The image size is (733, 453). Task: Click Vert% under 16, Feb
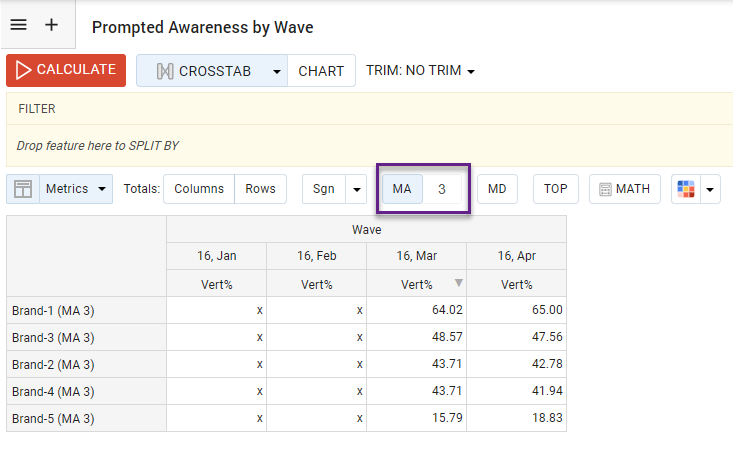[x=316, y=284]
